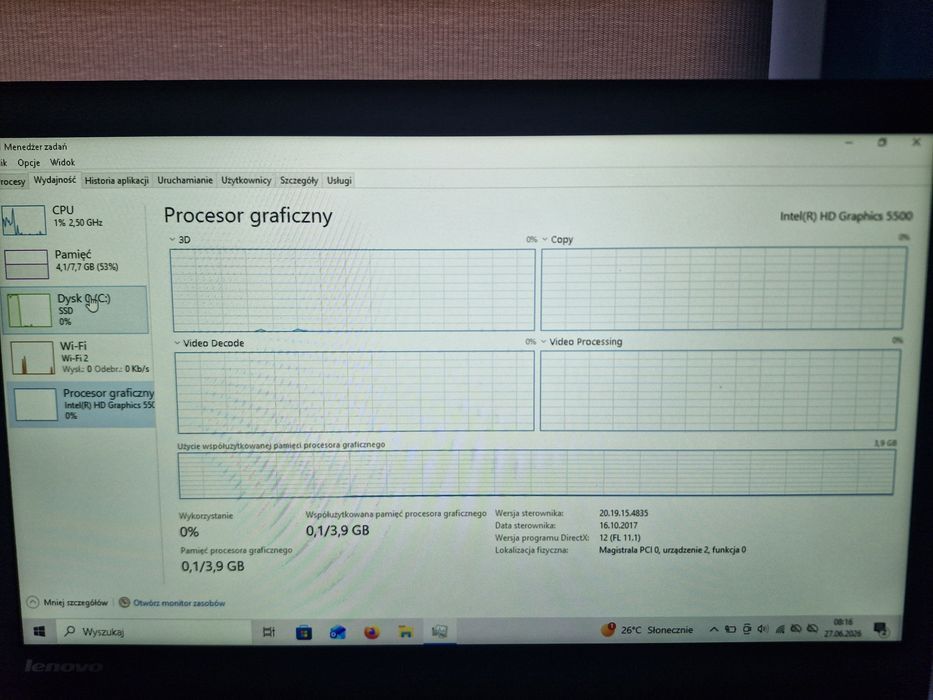Click the Wykorzystanie 0% value
This screenshot has height=700, width=933.
189,532
